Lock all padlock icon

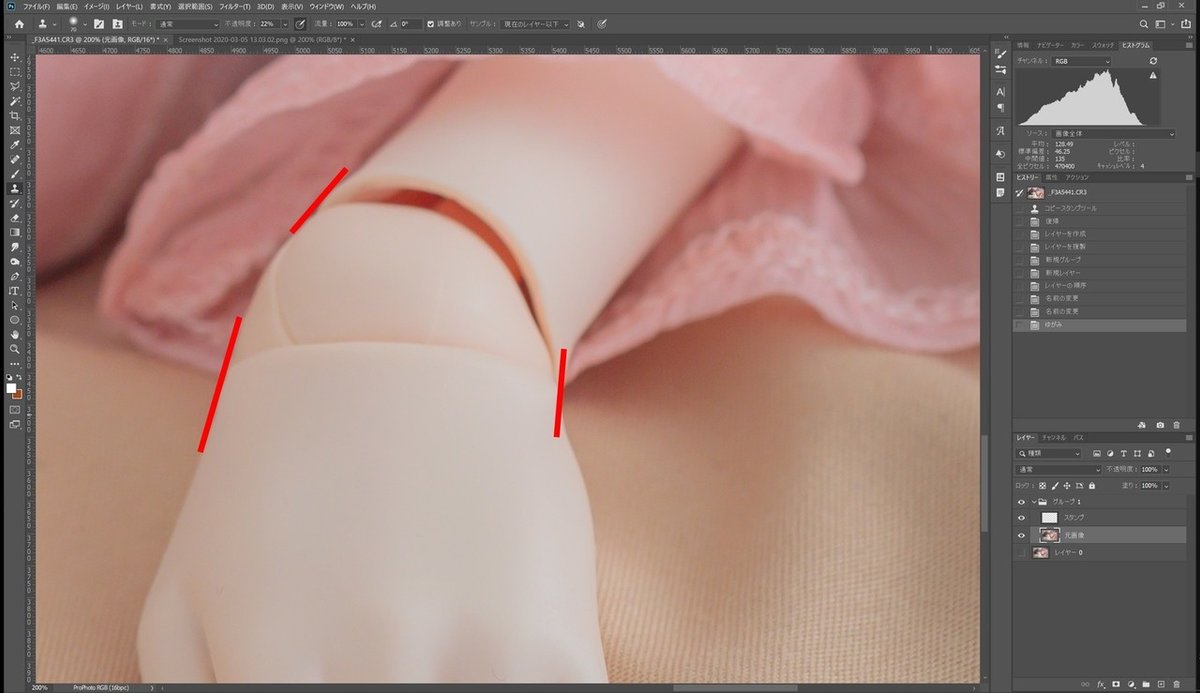coord(1091,485)
